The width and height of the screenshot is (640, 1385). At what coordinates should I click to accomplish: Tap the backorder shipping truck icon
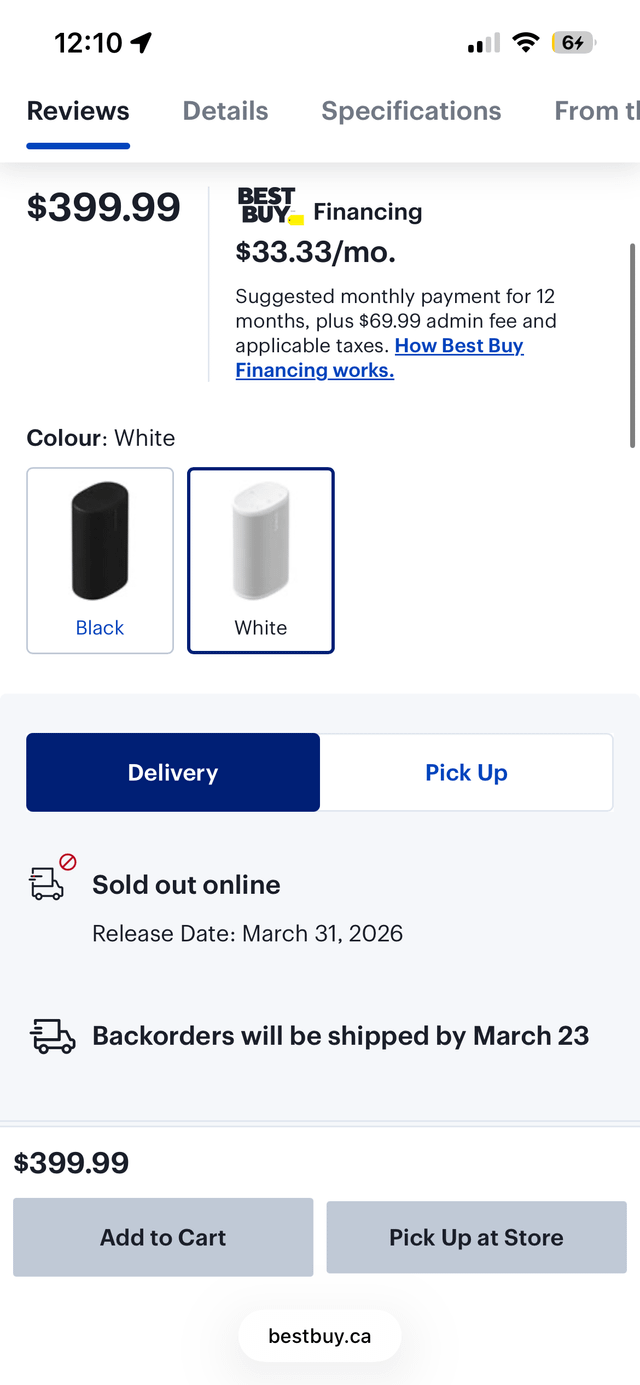coord(53,1036)
